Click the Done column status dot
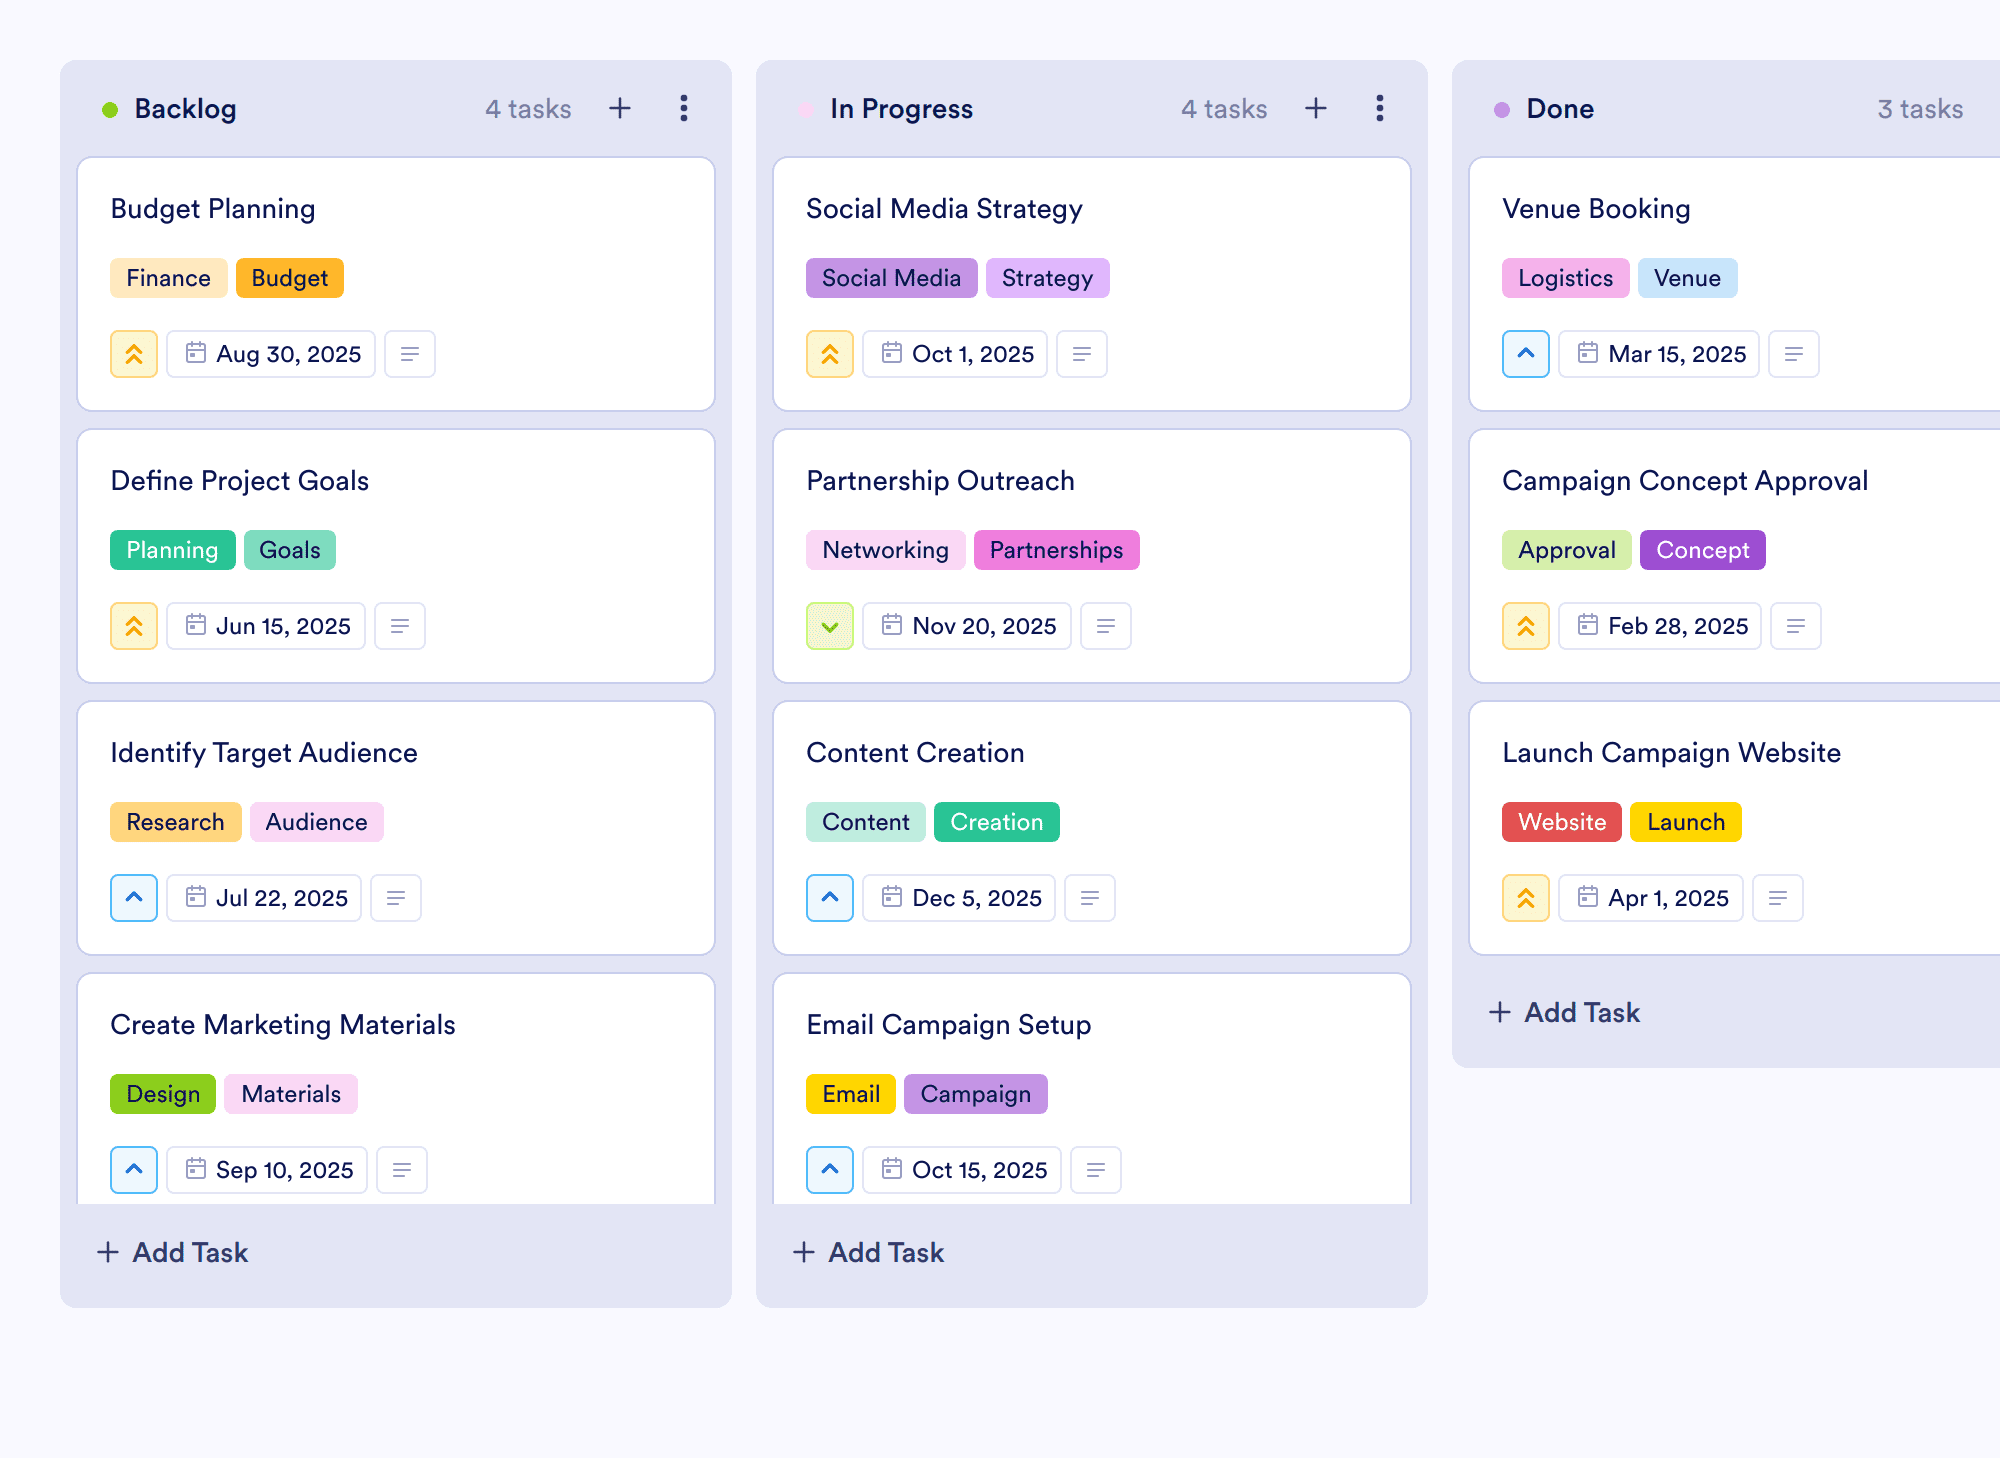Screen dimensions: 2000x1458 point(1502,110)
